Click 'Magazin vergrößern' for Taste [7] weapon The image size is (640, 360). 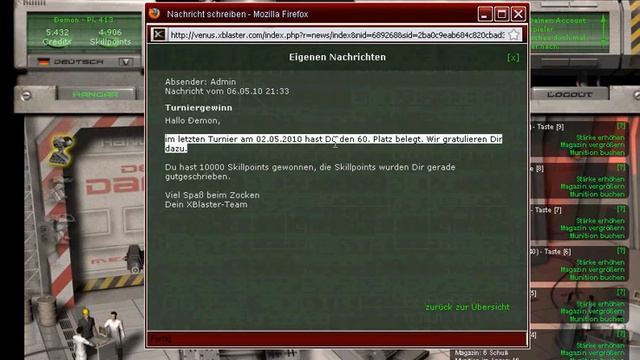tap(592, 228)
